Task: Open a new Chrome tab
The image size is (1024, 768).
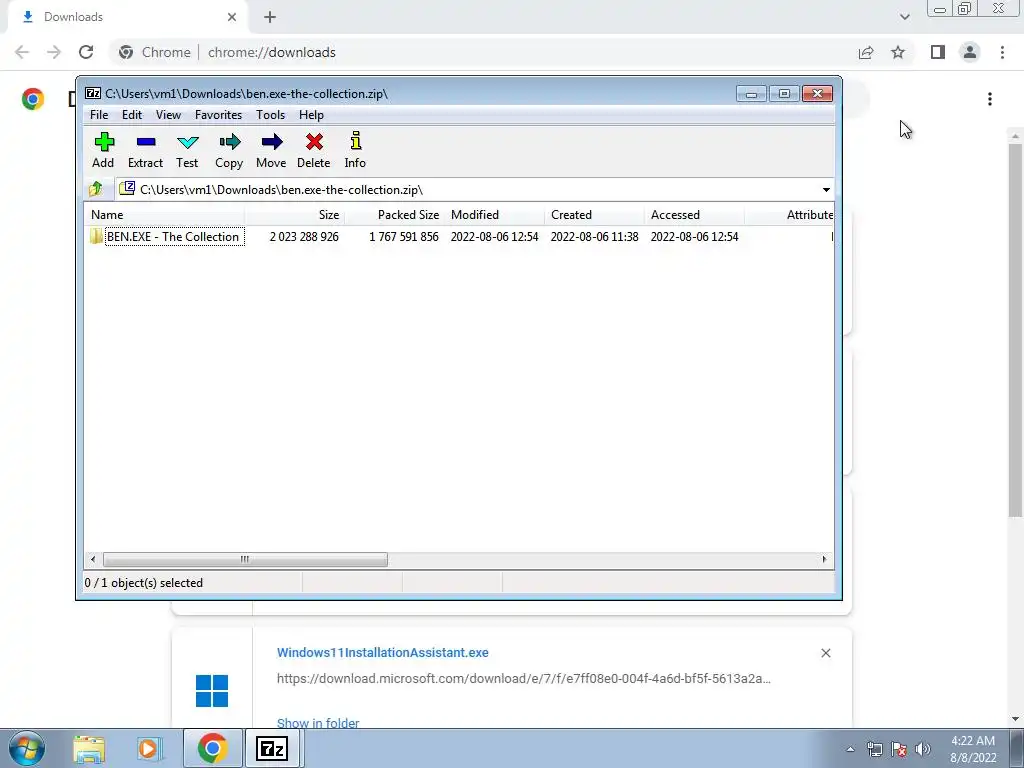Action: [270, 18]
